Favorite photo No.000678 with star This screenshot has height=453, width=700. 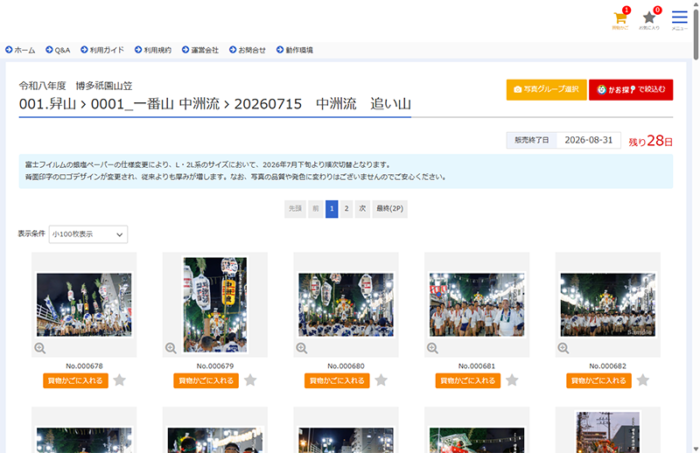[x=119, y=380]
